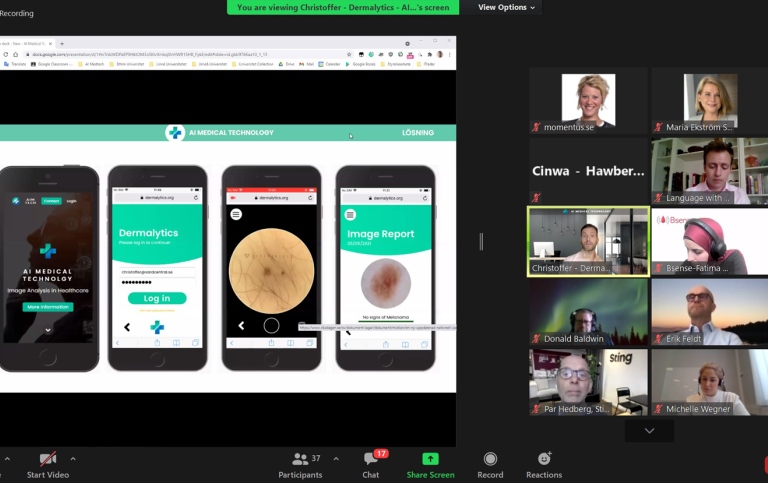This screenshot has width=768, height=483.
Task: Expand audio options arrow at far left
Action: pos(7,459)
